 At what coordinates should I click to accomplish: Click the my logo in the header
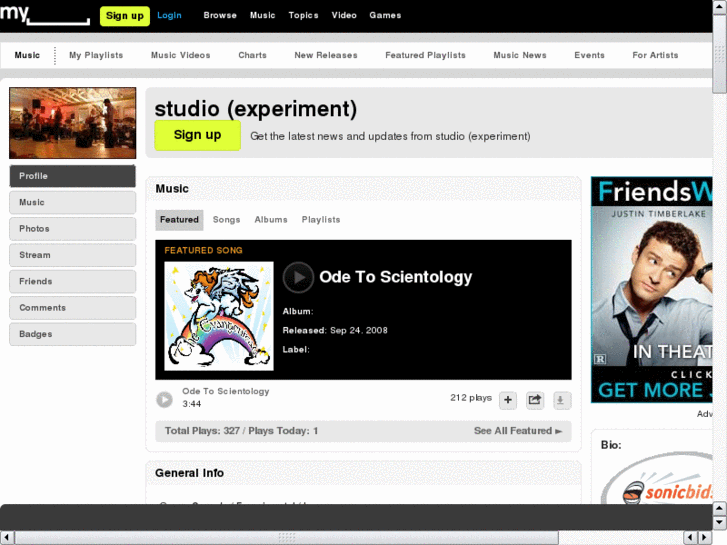point(45,15)
